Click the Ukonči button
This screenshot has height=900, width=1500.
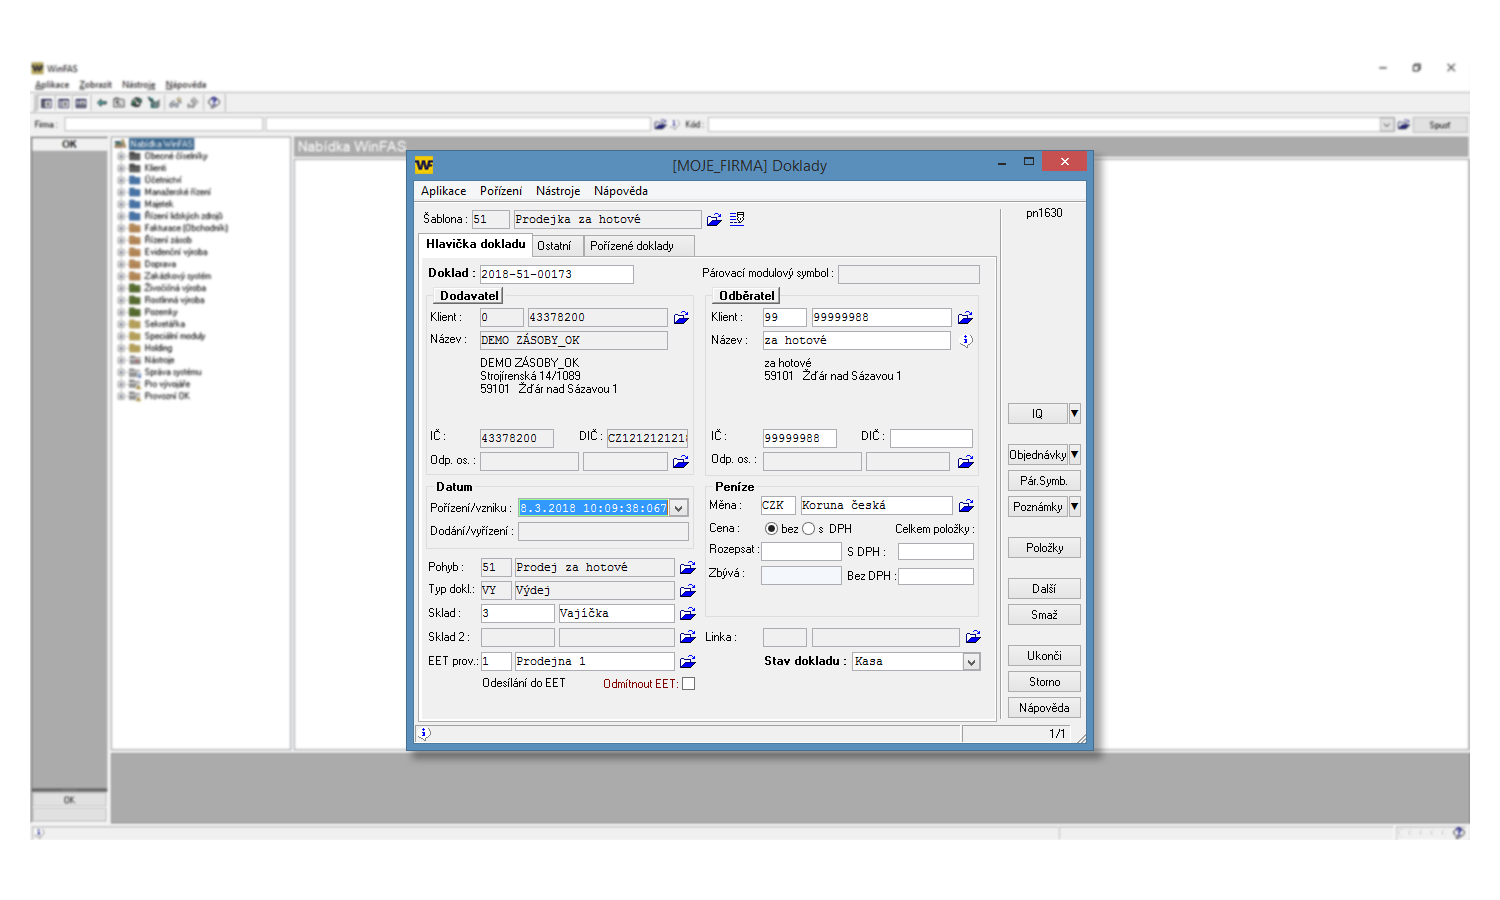tap(1044, 656)
